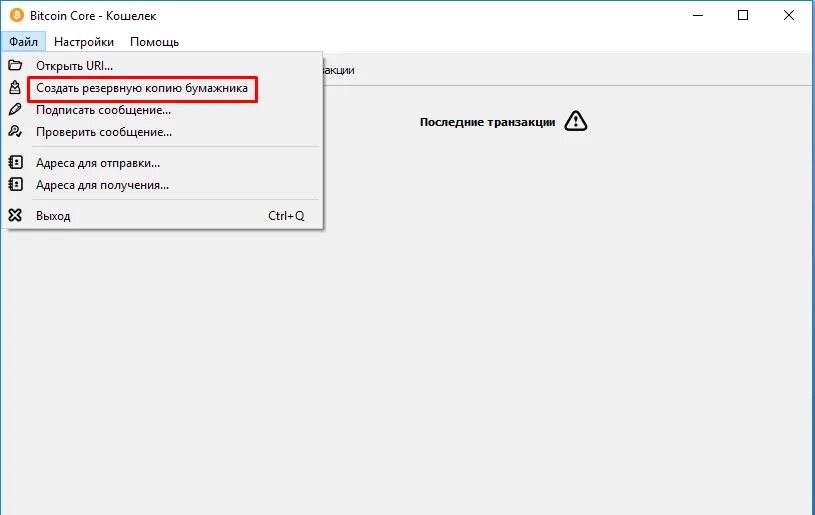
Task: Click the backup icon beside Создать резервную копию
Action: [15, 87]
